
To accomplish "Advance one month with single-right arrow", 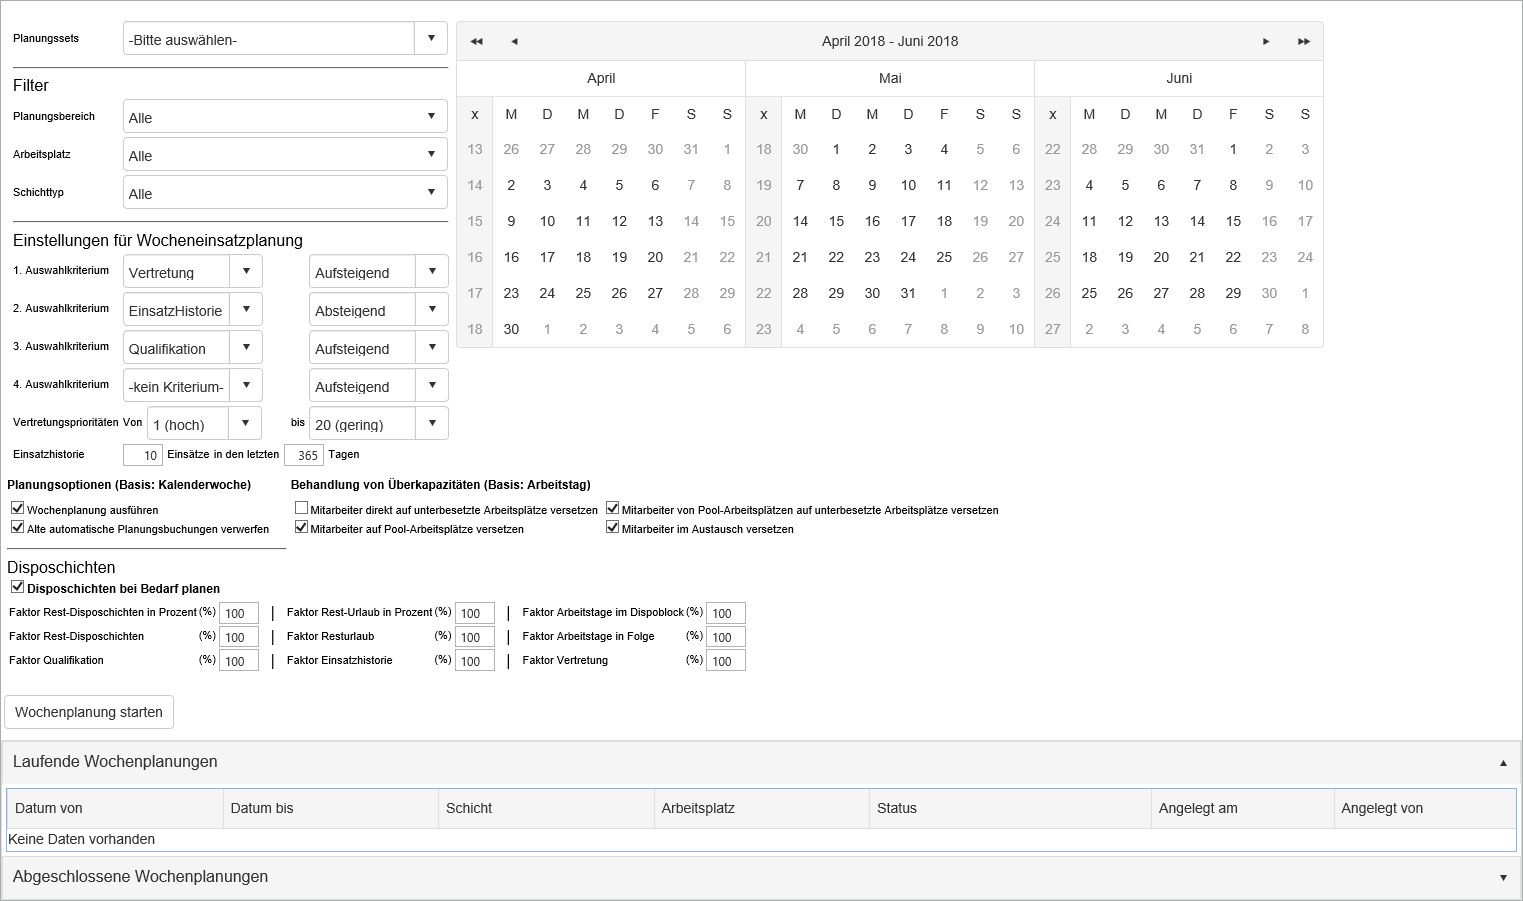I will click(x=1266, y=41).
